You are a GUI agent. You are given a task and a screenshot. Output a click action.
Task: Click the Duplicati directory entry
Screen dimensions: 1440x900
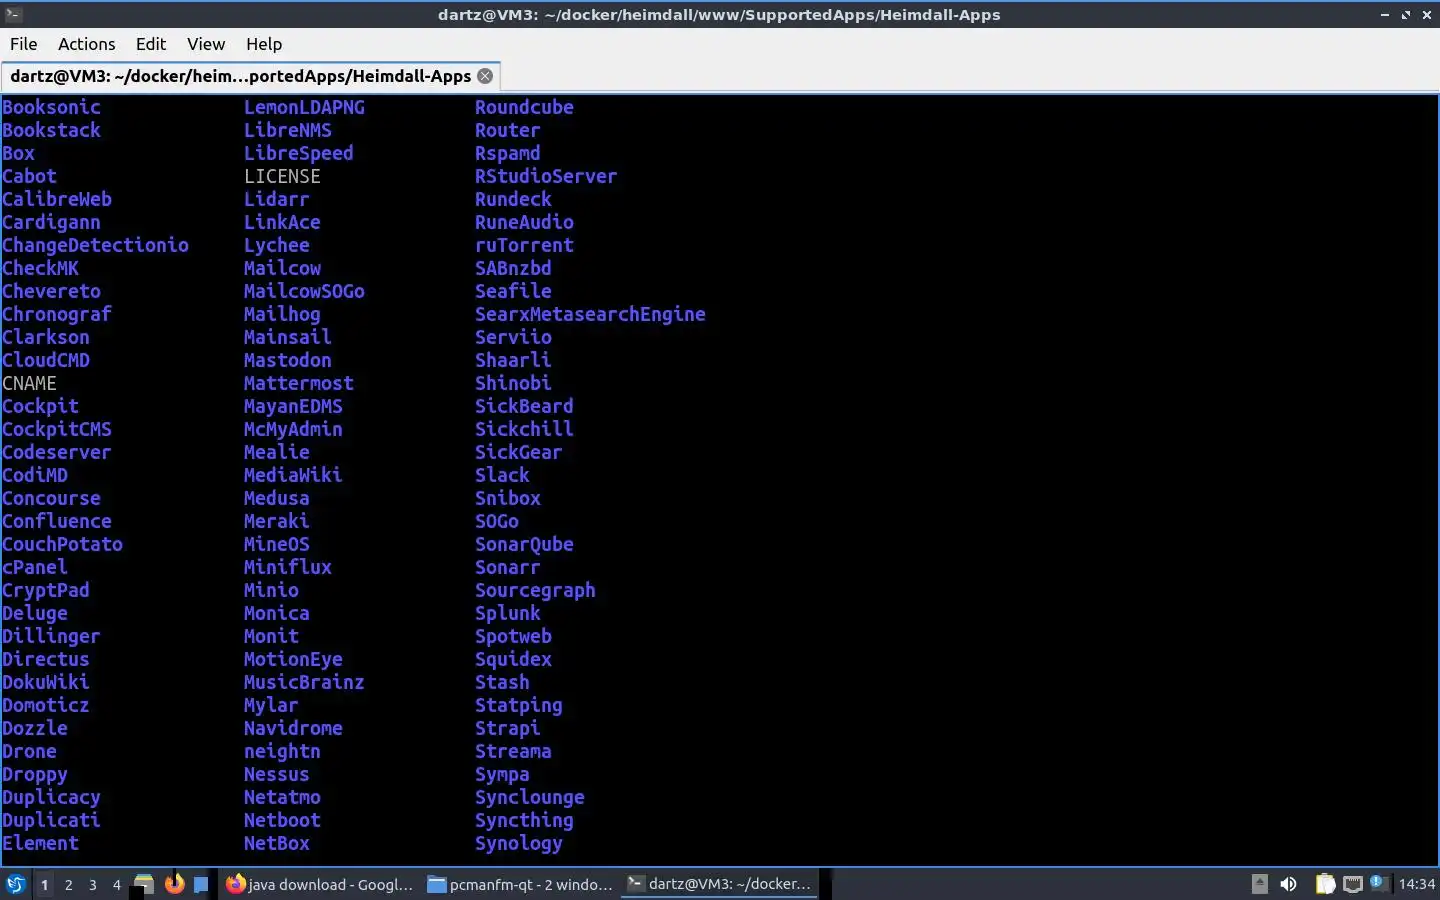[51, 820]
